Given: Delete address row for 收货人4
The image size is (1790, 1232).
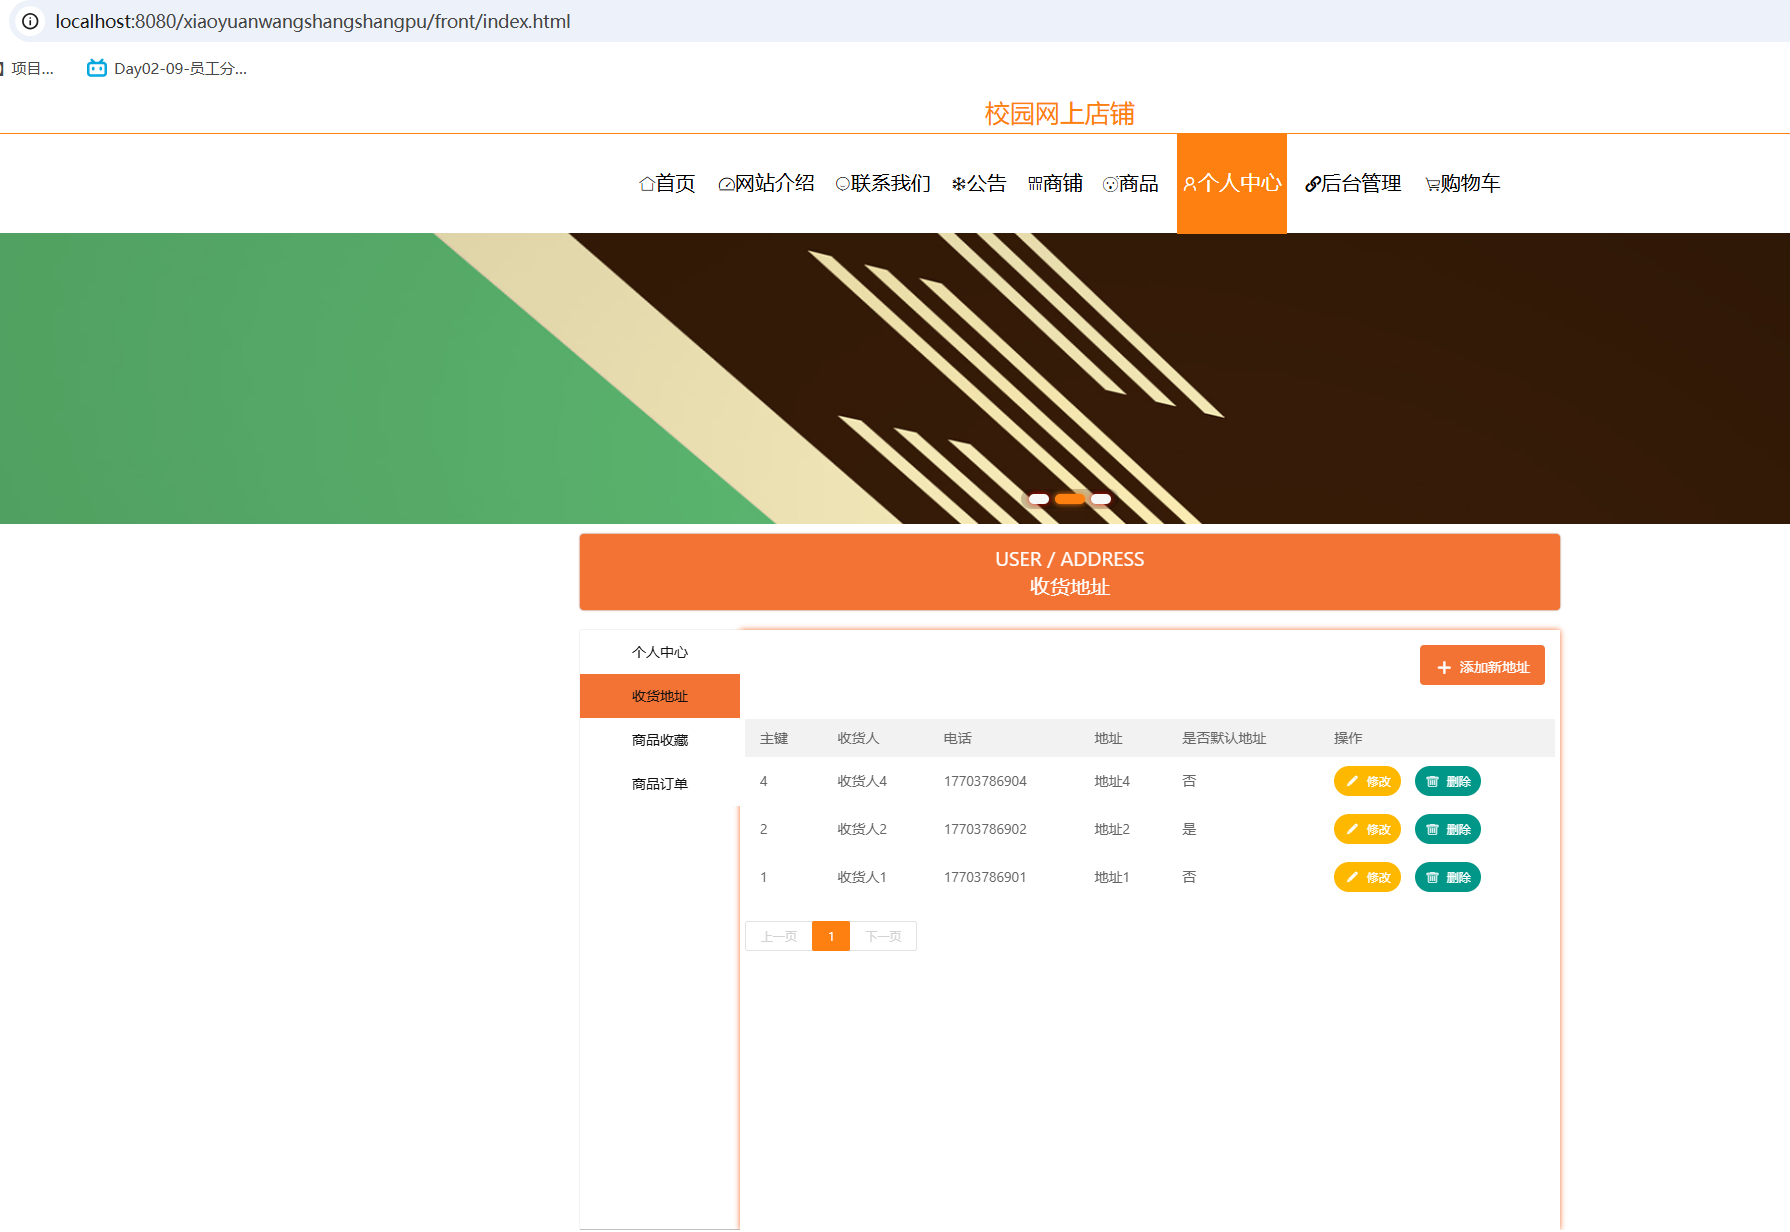Looking at the screenshot, I should click(x=1447, y=781).
